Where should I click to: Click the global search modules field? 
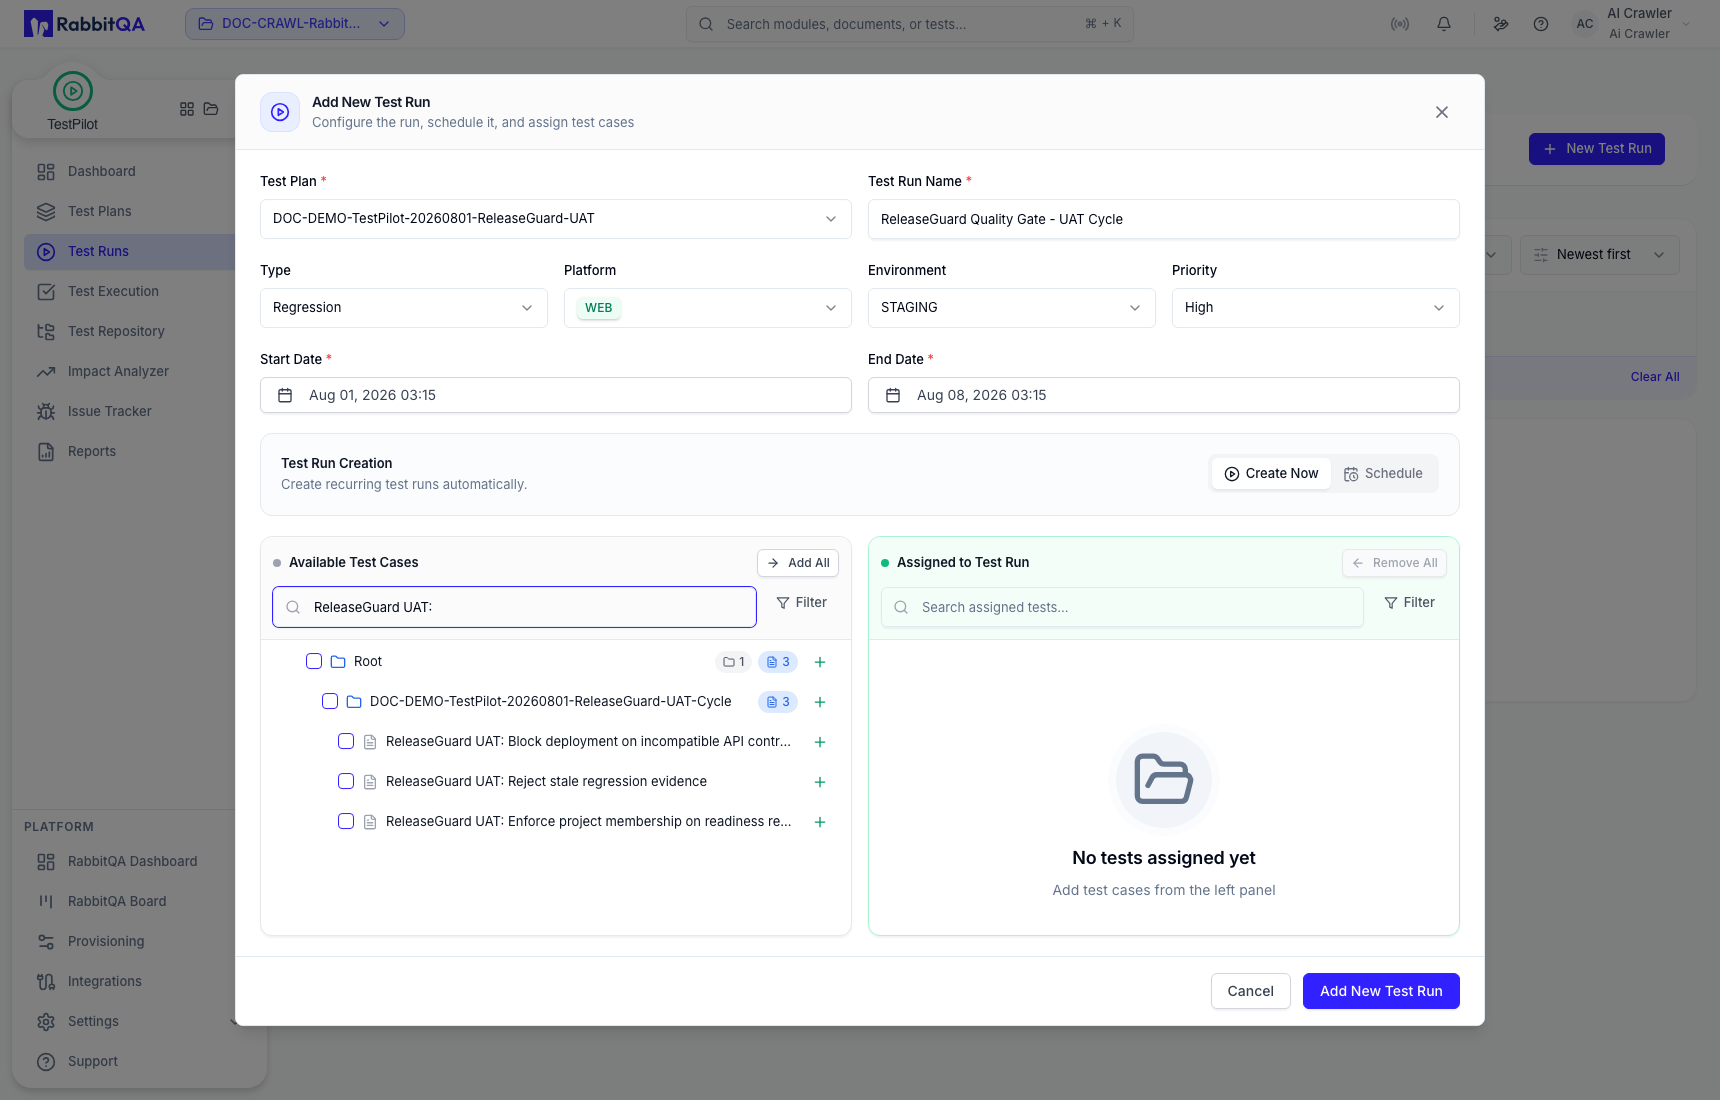tap(910, 24)
